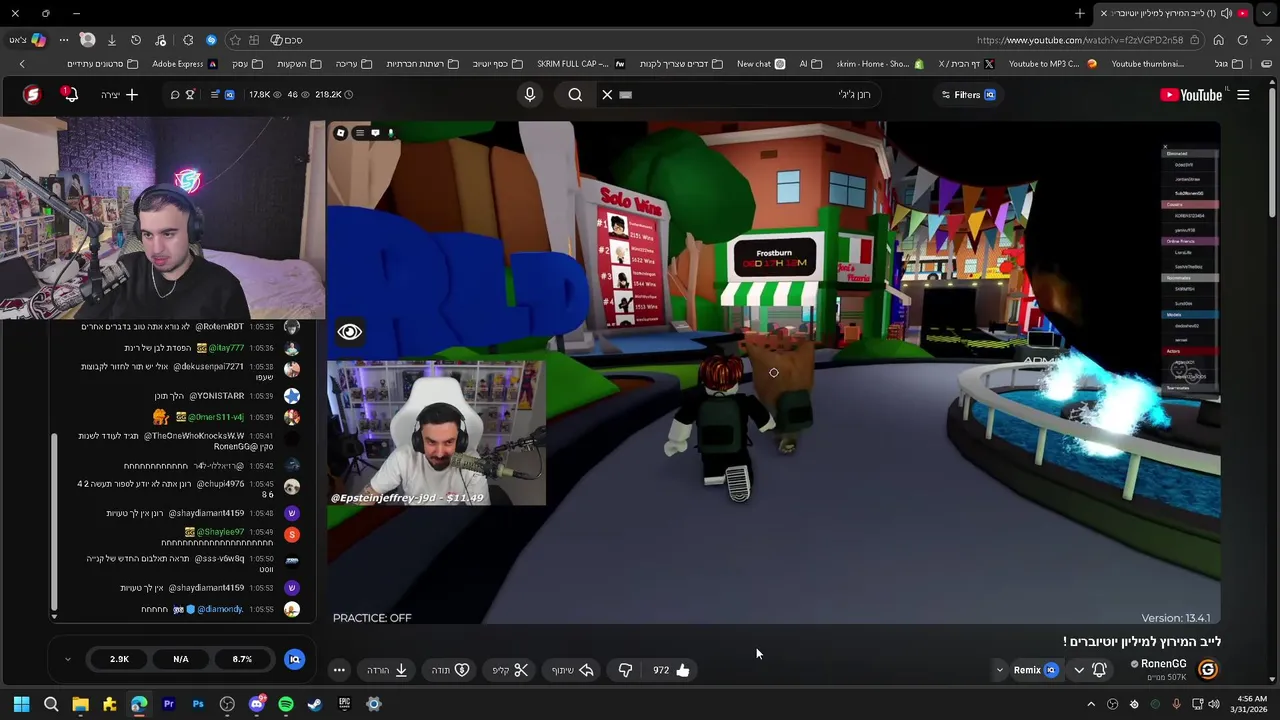Download the video using the download arrow
This screenshot has width=1280, height=720.
coord(388,670)
